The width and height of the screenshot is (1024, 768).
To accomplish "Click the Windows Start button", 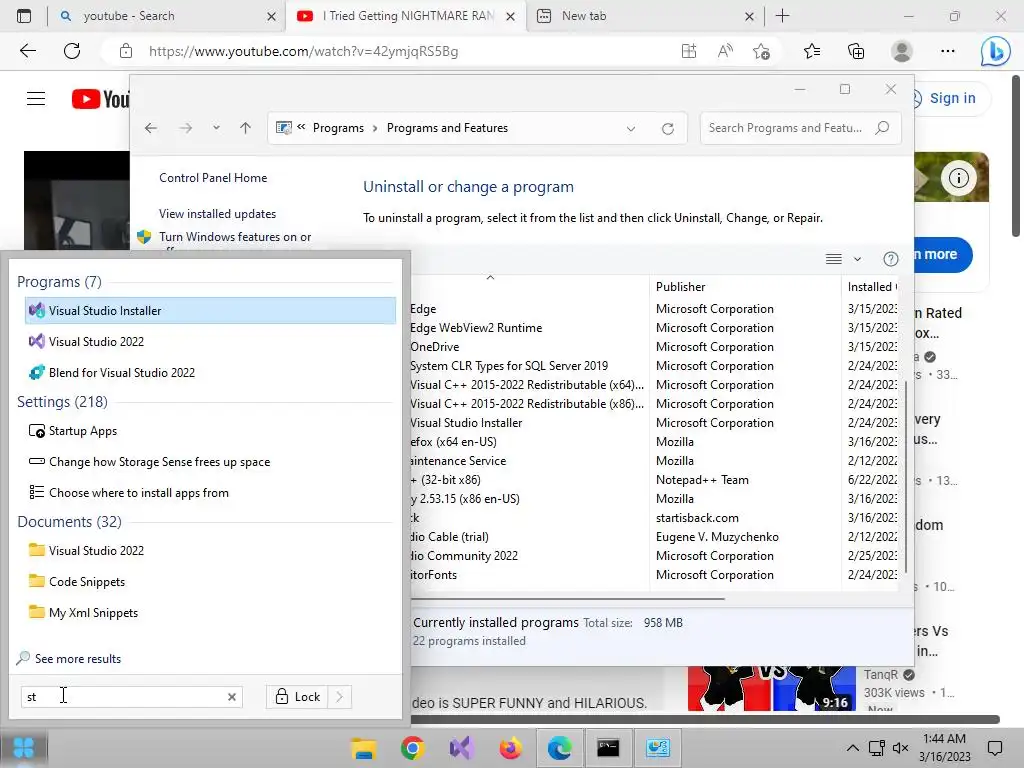I will click(24, 748).
